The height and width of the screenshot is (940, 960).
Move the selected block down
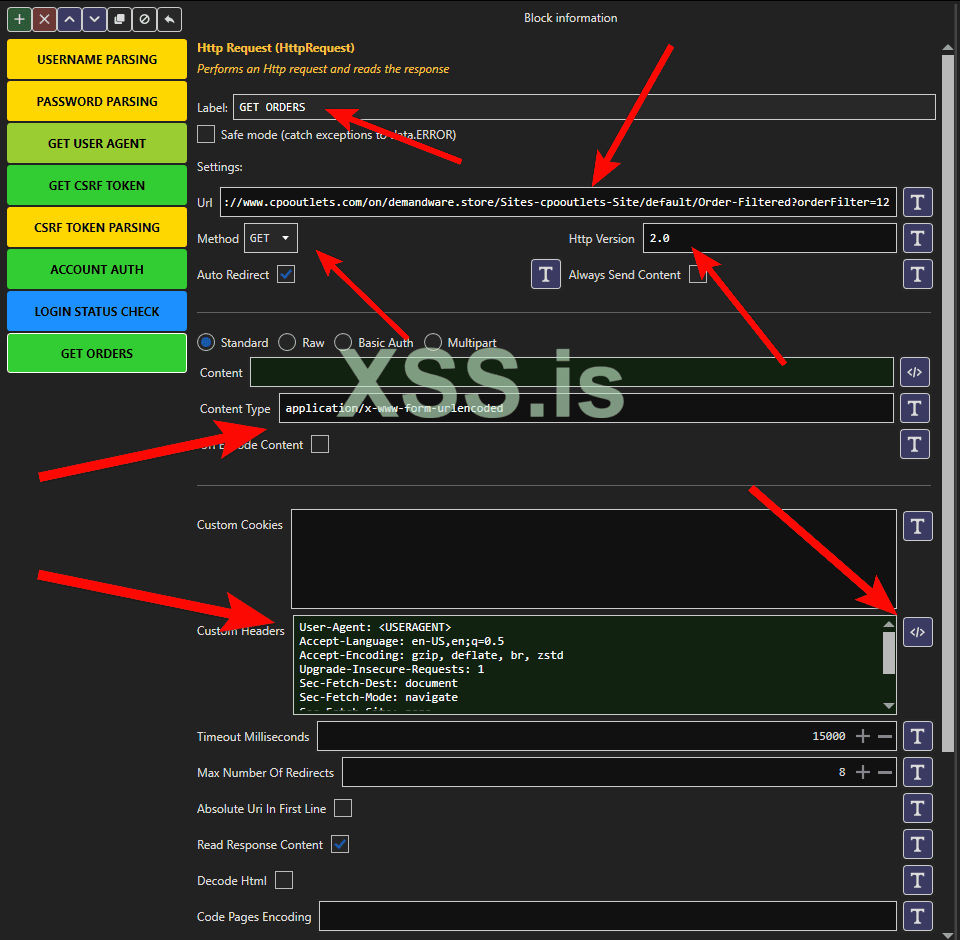(94, 20)
